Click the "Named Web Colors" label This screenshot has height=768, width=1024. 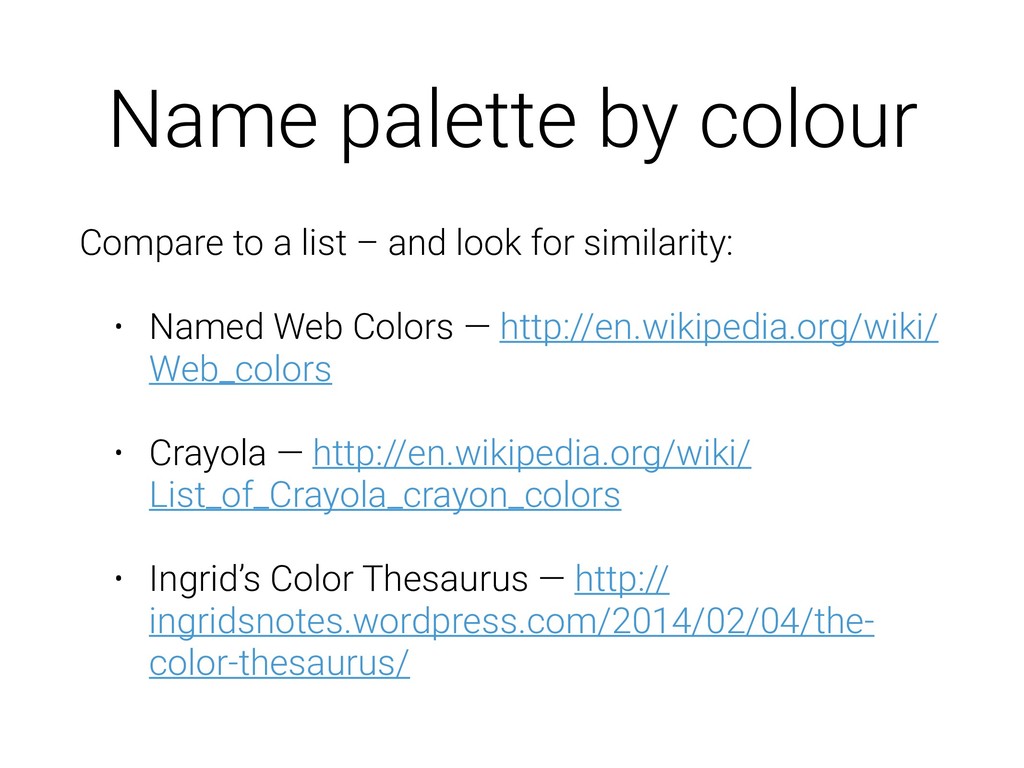pos(300,327)
